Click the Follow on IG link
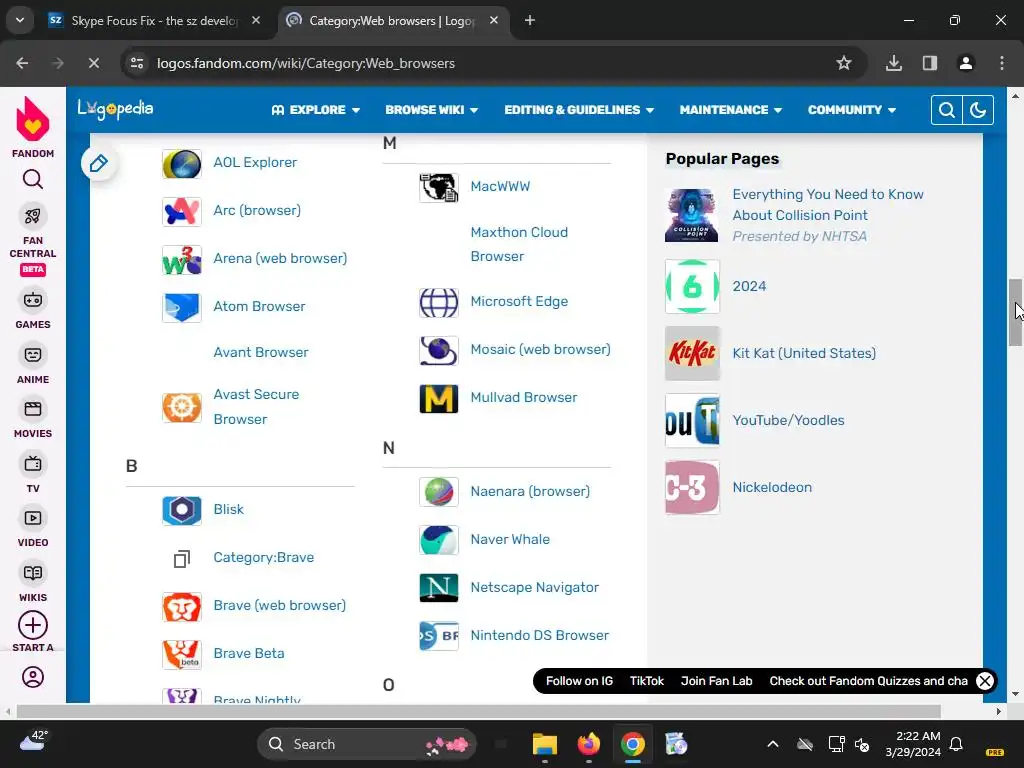The image size is (1024, 768). pos(579,681)
